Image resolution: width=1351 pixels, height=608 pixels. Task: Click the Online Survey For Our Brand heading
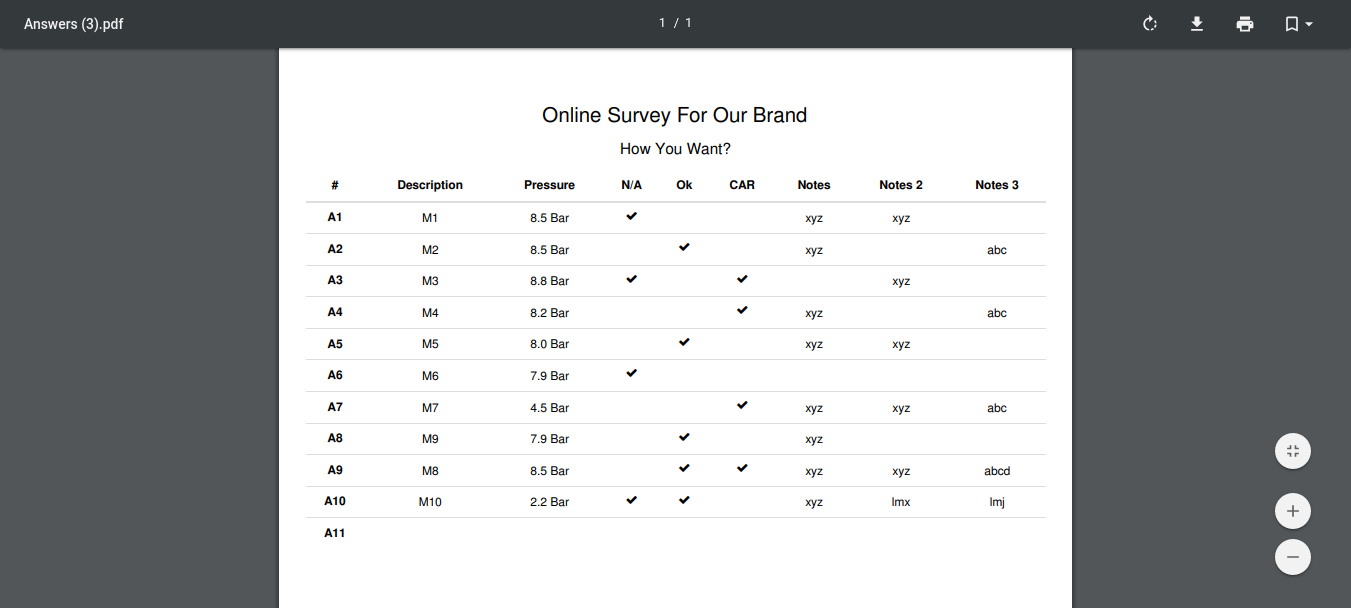[675, 115]
